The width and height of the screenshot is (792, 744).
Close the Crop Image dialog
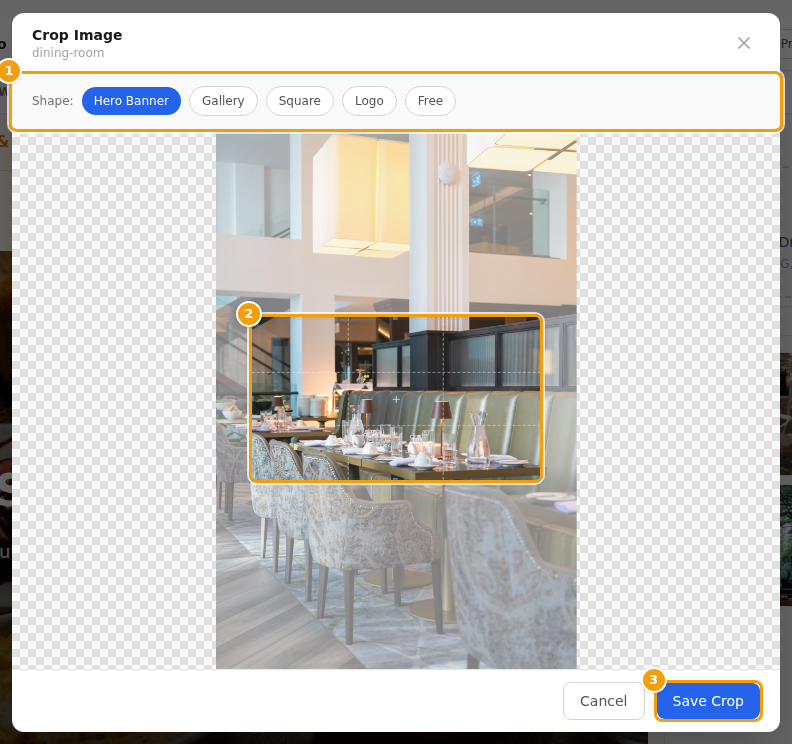pyautogui.click(x=744, y=43)
